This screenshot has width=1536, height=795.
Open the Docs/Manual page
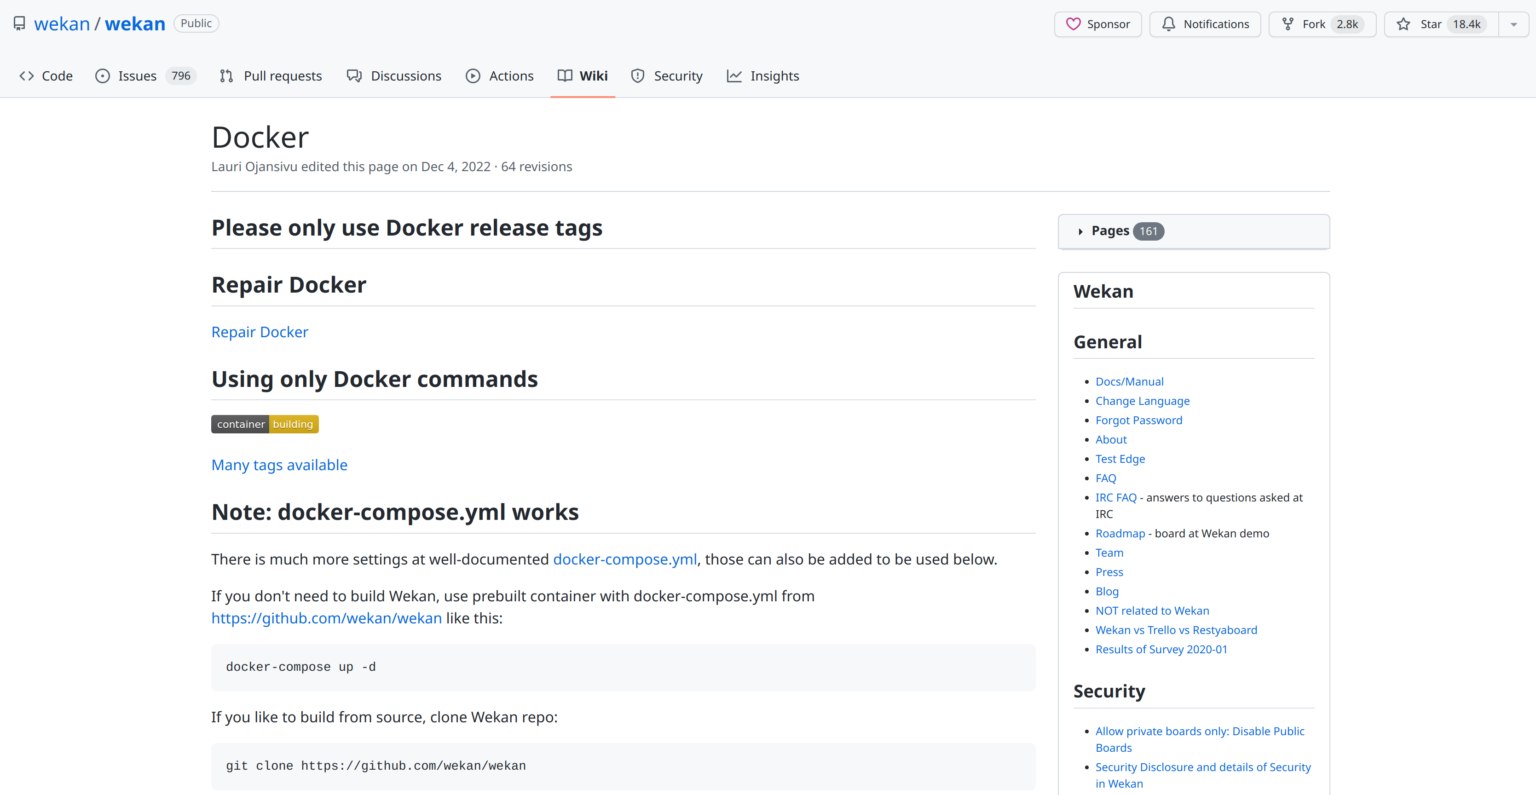pos(1129,381)
